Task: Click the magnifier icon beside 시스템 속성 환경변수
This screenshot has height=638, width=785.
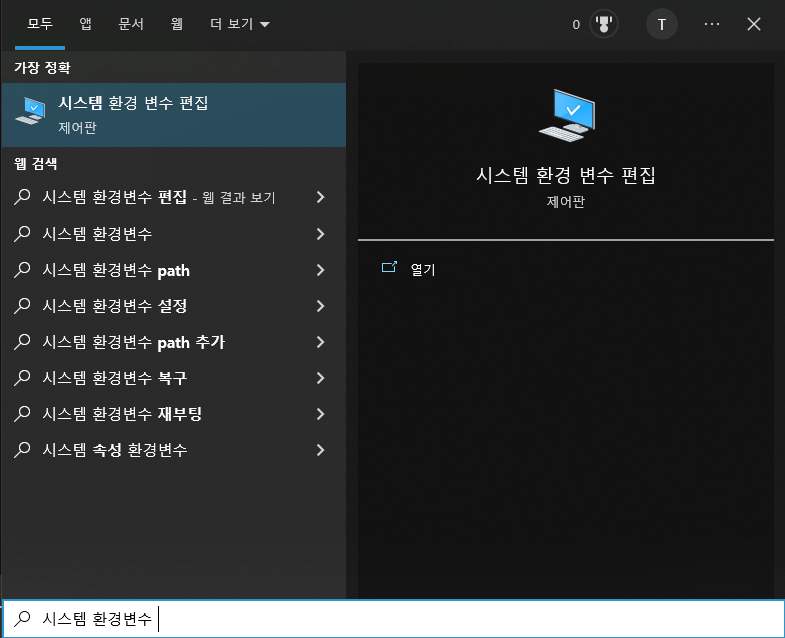Action: pyautogui.click(x=22, y=450)
